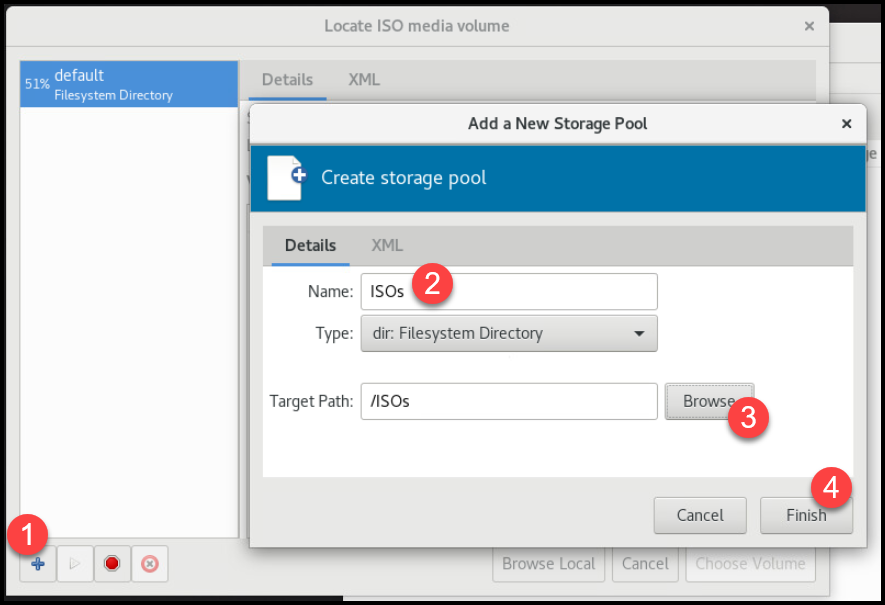The width and height of the screenshot is (885, 605).
Task: Click the red stop pool icon
Action: click(112, 564)
